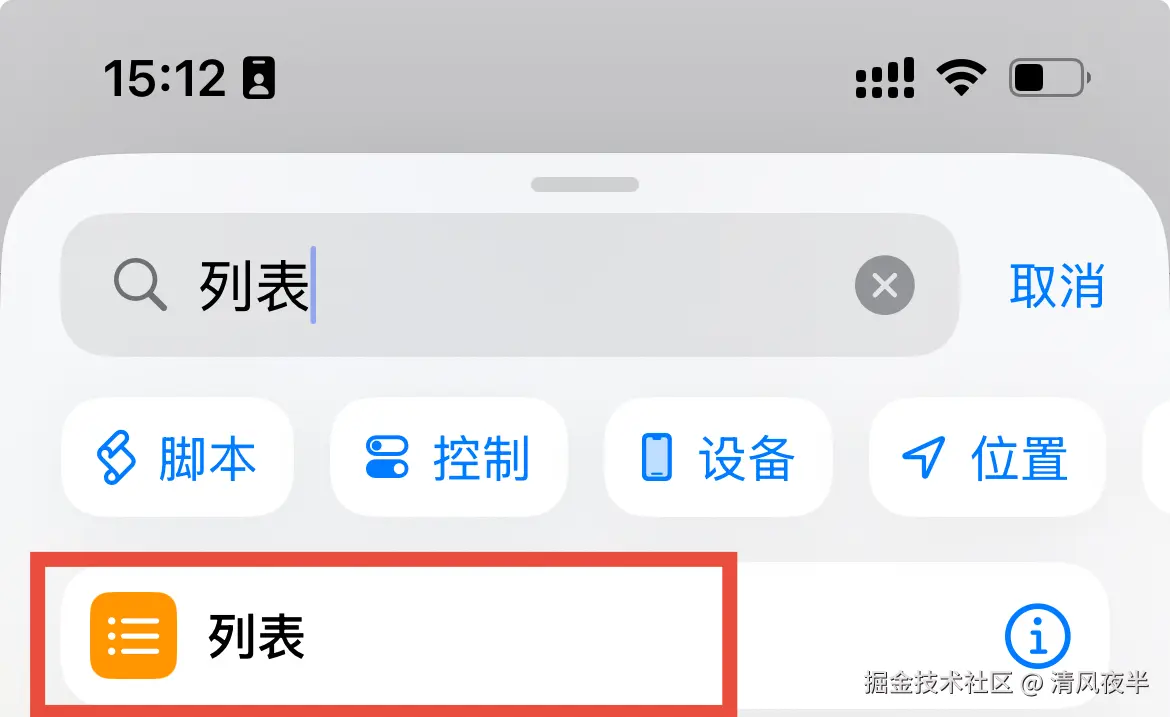Tap the cellular signal bars icon
The width and height of the screenshot is (1170, 717).
pos(885,78)
